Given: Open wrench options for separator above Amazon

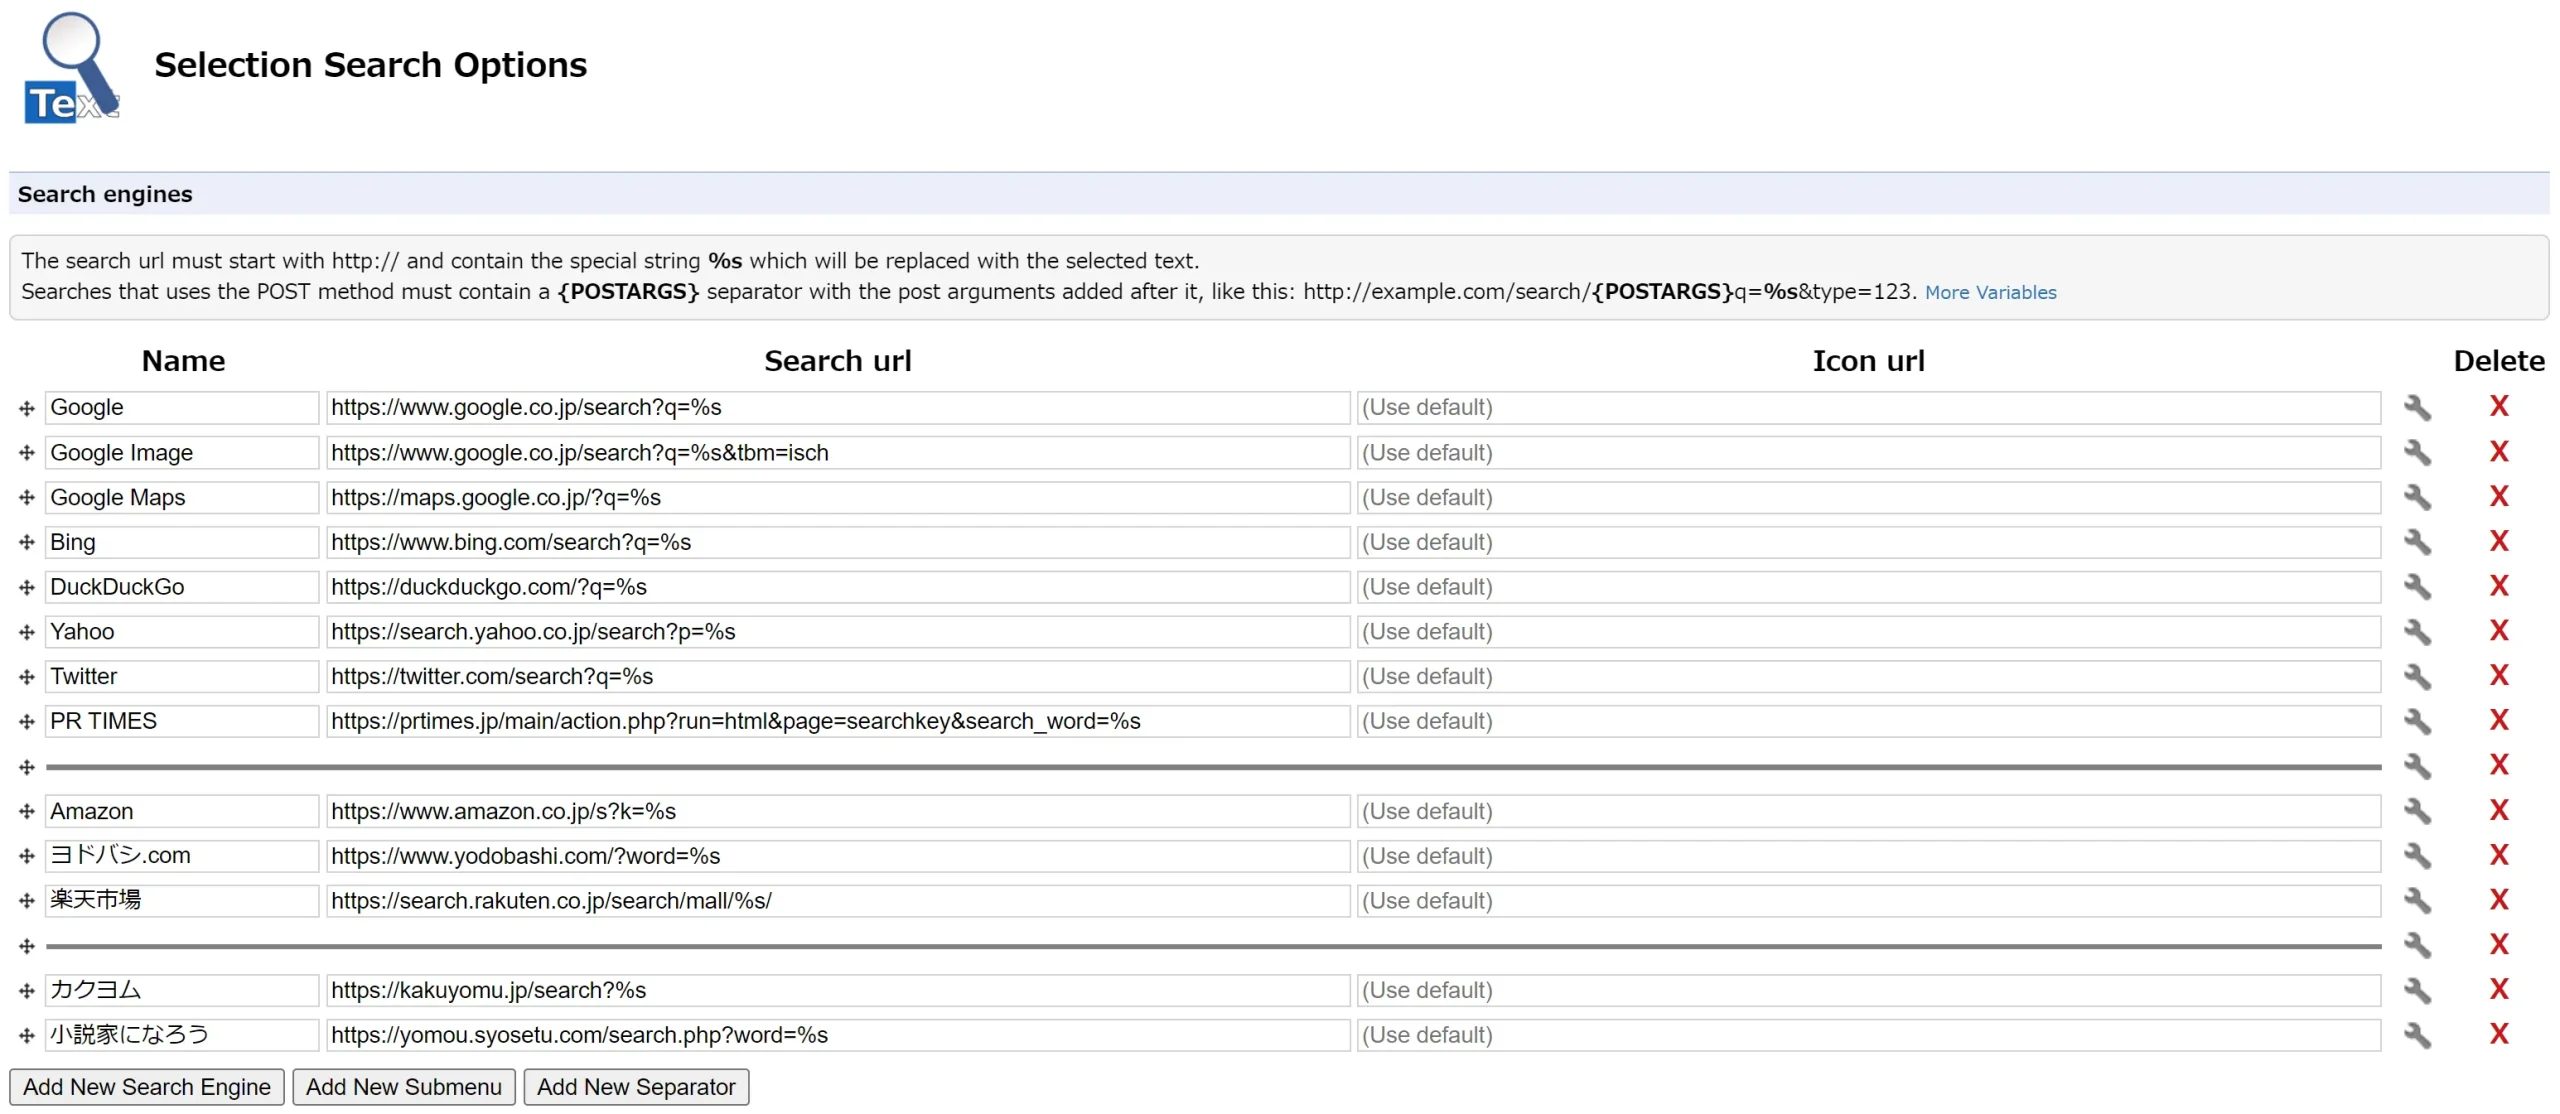Looking at the screenshot, I should click(x=2417, y=766).
